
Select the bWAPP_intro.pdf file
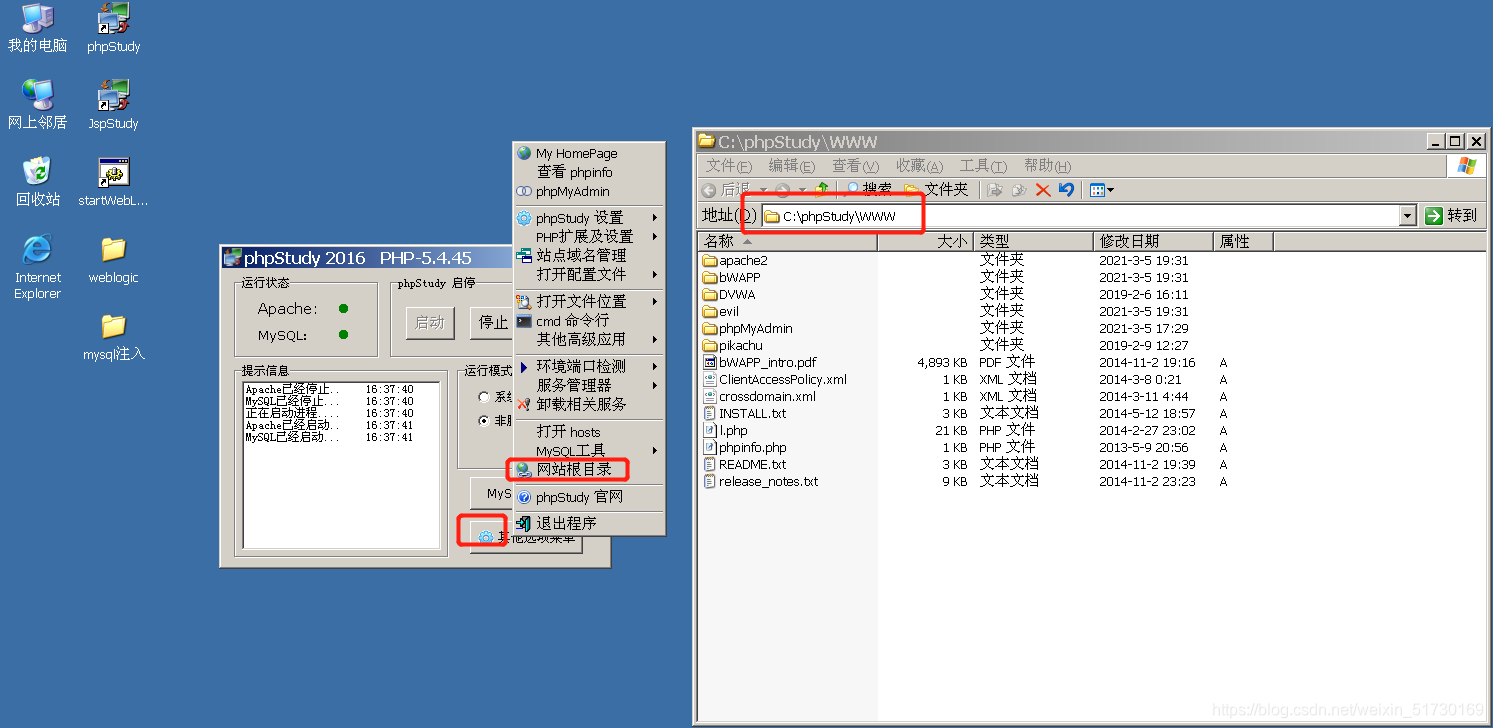coord(760,362)
